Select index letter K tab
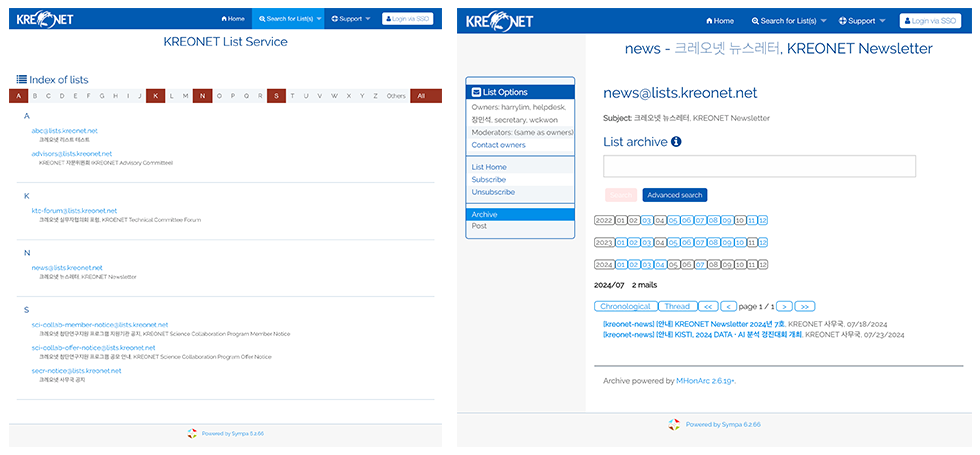This screenshot has height=455, width=980. pos(156,96)
